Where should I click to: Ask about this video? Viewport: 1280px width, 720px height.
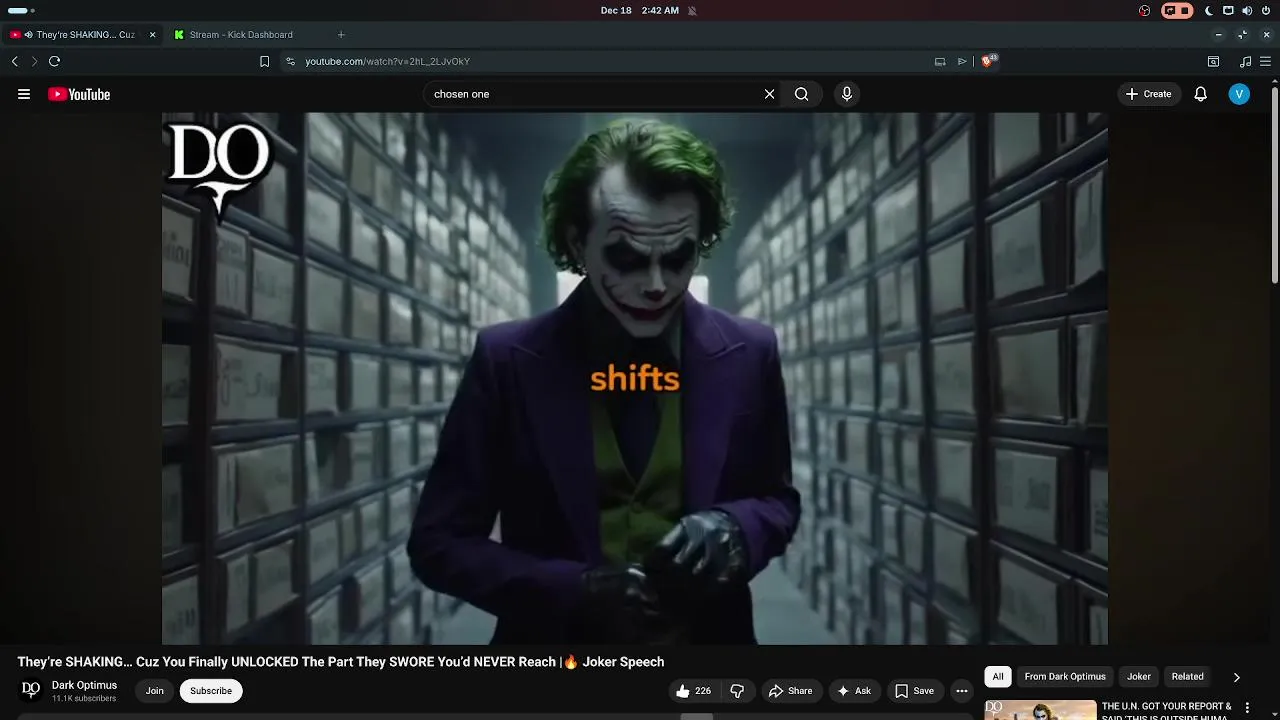click(854, 691)
